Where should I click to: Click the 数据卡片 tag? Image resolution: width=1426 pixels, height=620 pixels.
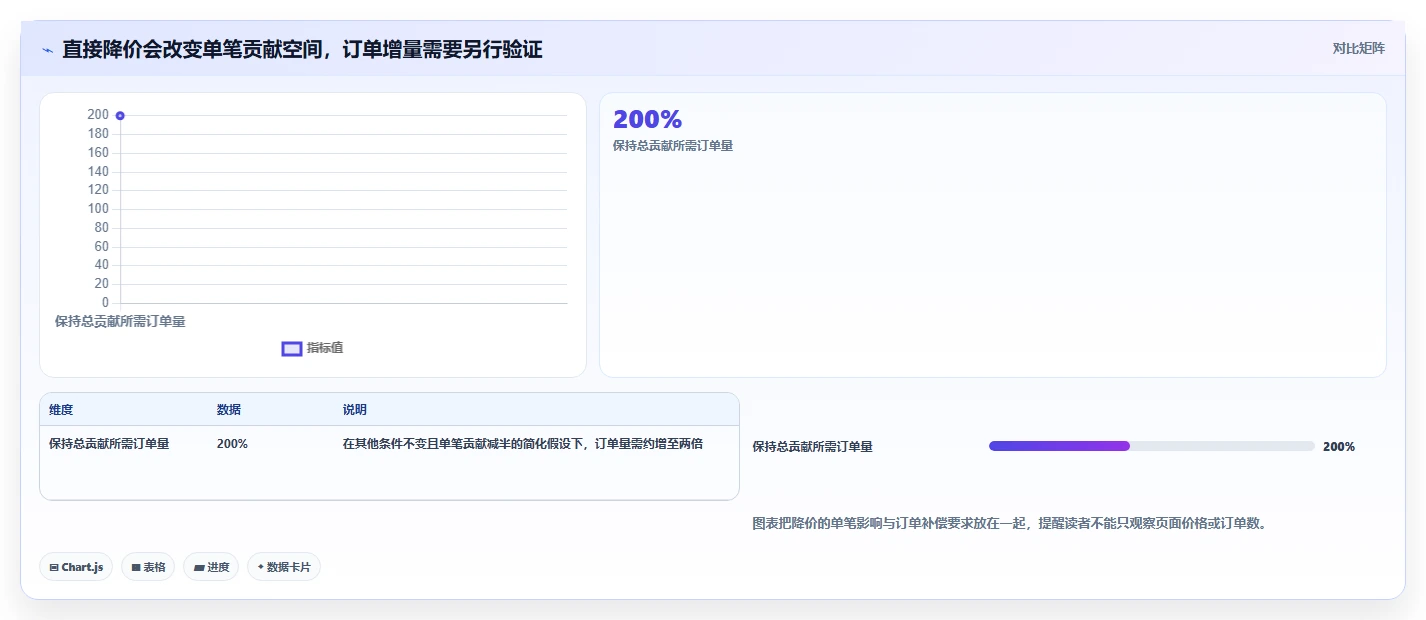(x=284, y=567)
